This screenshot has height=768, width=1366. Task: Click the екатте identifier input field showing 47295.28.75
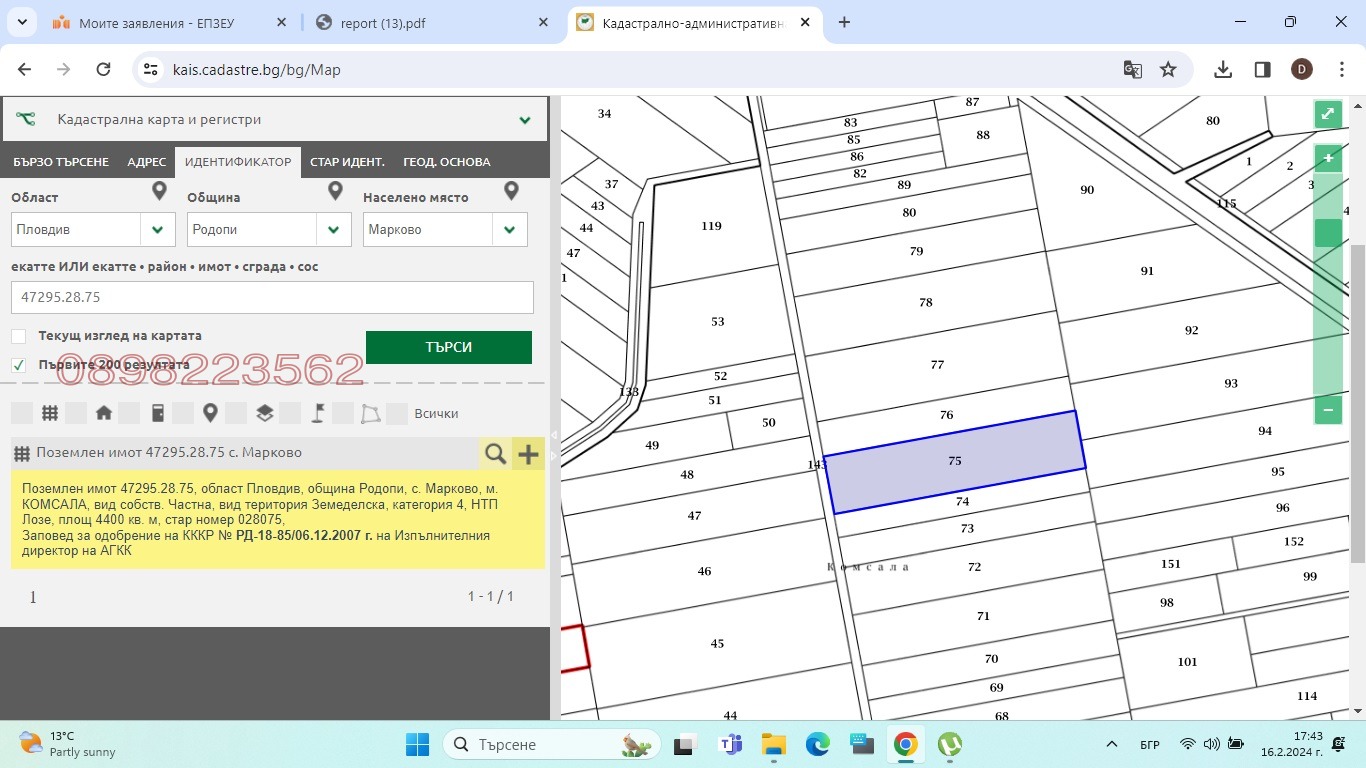[x=272, y=297]
